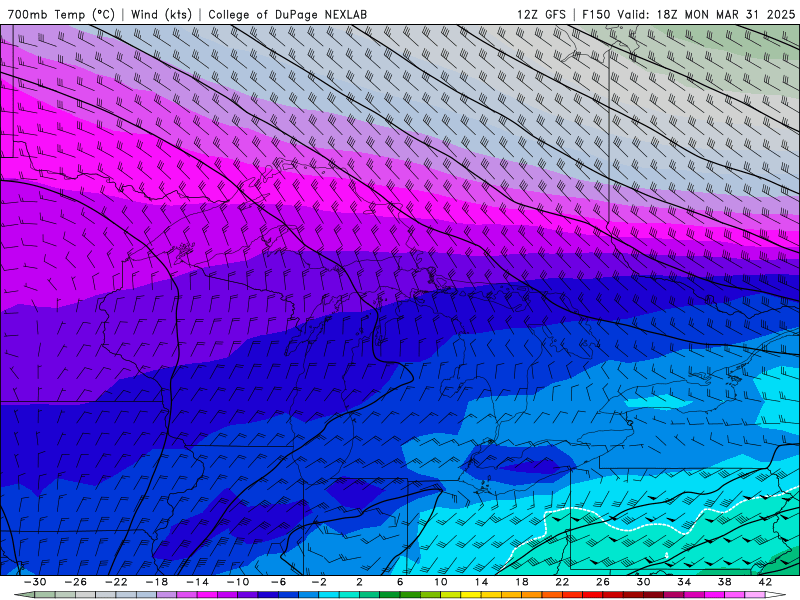Viewport: 800px width, 600px height.
Task: Click the -6 colorbar label
Action: pos(279,582)
